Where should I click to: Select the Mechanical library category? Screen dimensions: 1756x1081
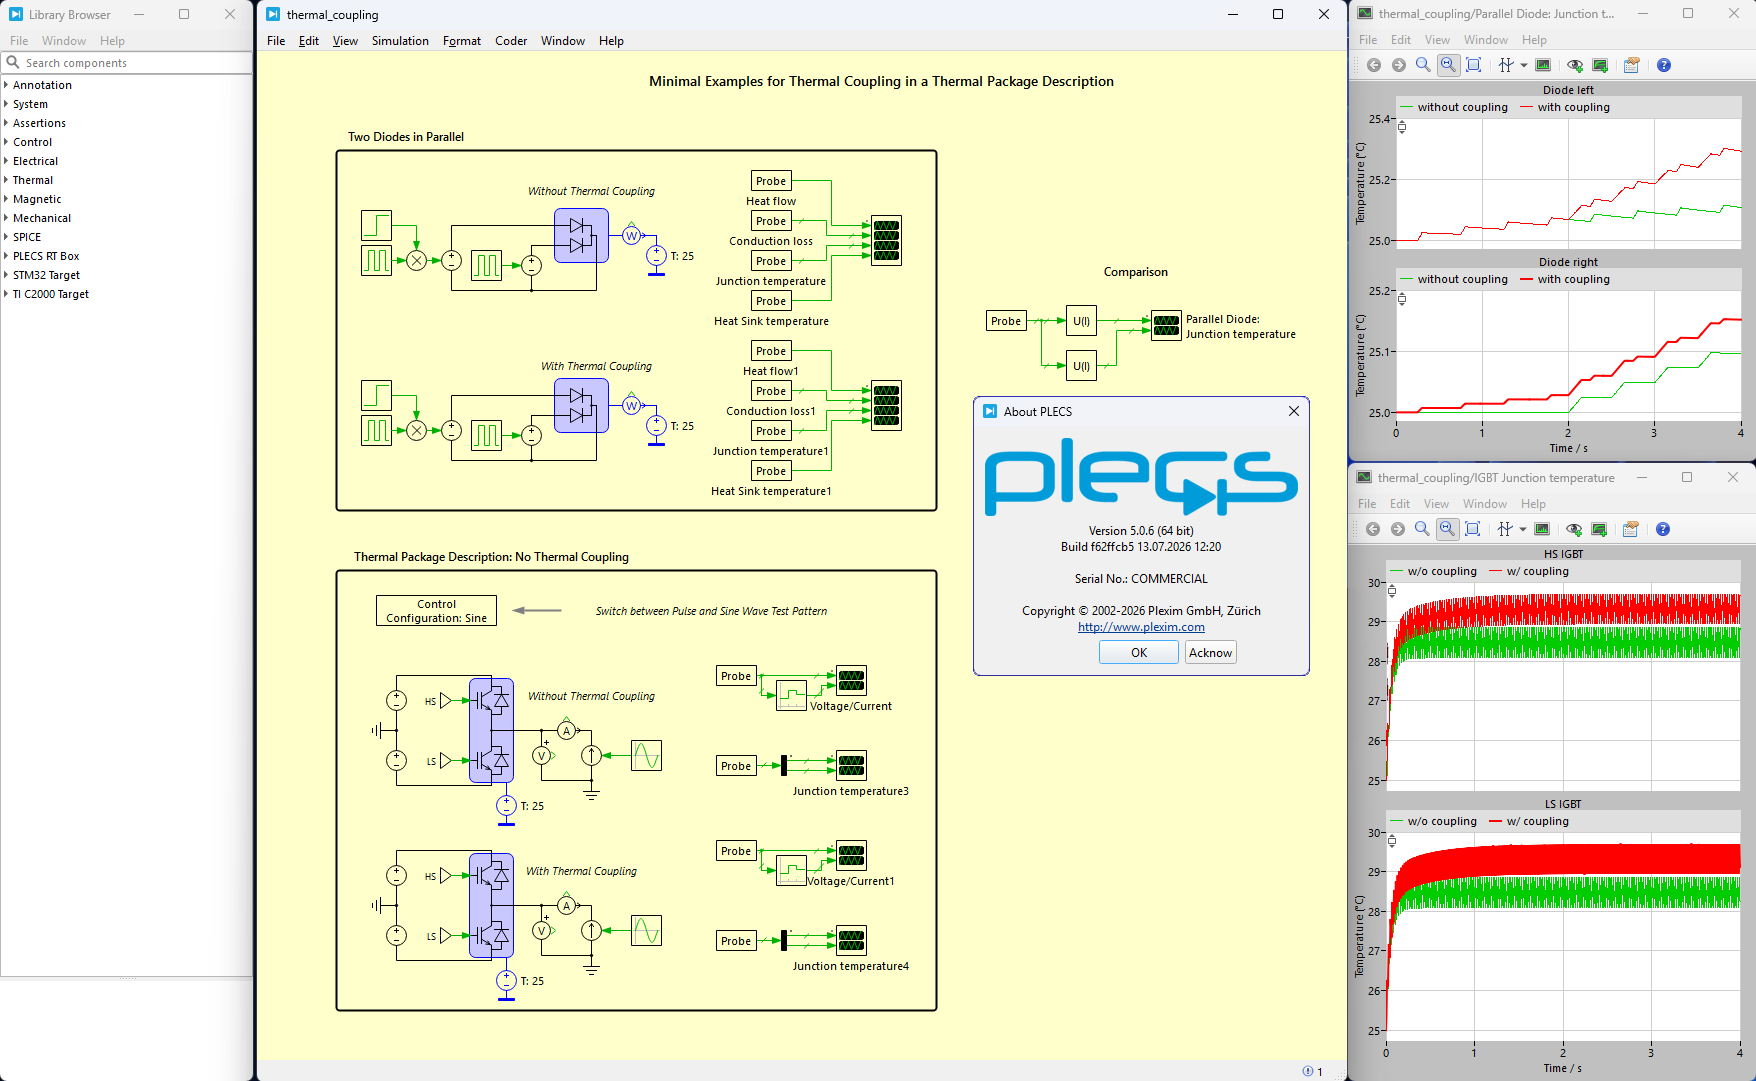(x=42, y=218)
